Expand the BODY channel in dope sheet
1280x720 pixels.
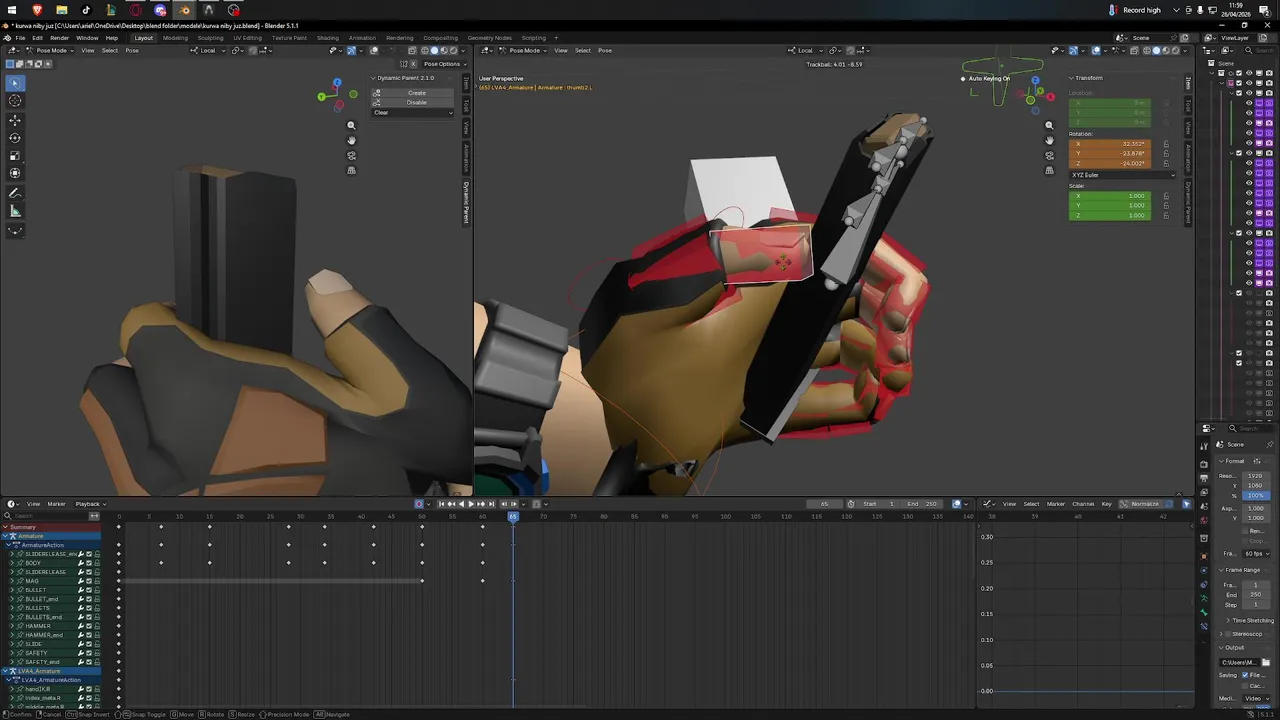12,563
